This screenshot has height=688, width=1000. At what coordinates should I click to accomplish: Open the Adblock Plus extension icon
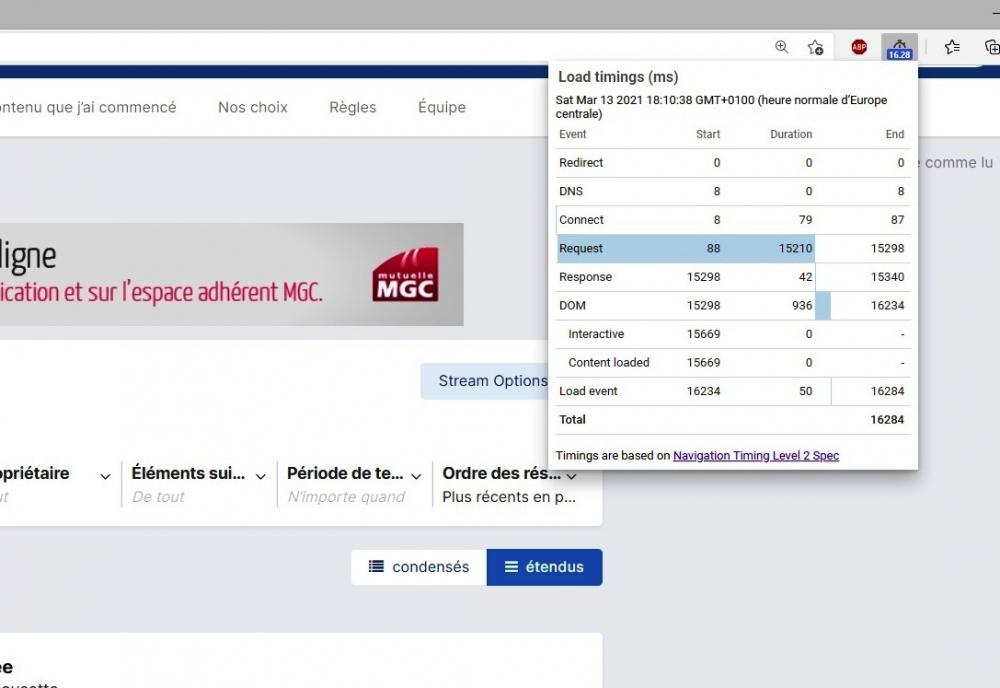[859, 47]
